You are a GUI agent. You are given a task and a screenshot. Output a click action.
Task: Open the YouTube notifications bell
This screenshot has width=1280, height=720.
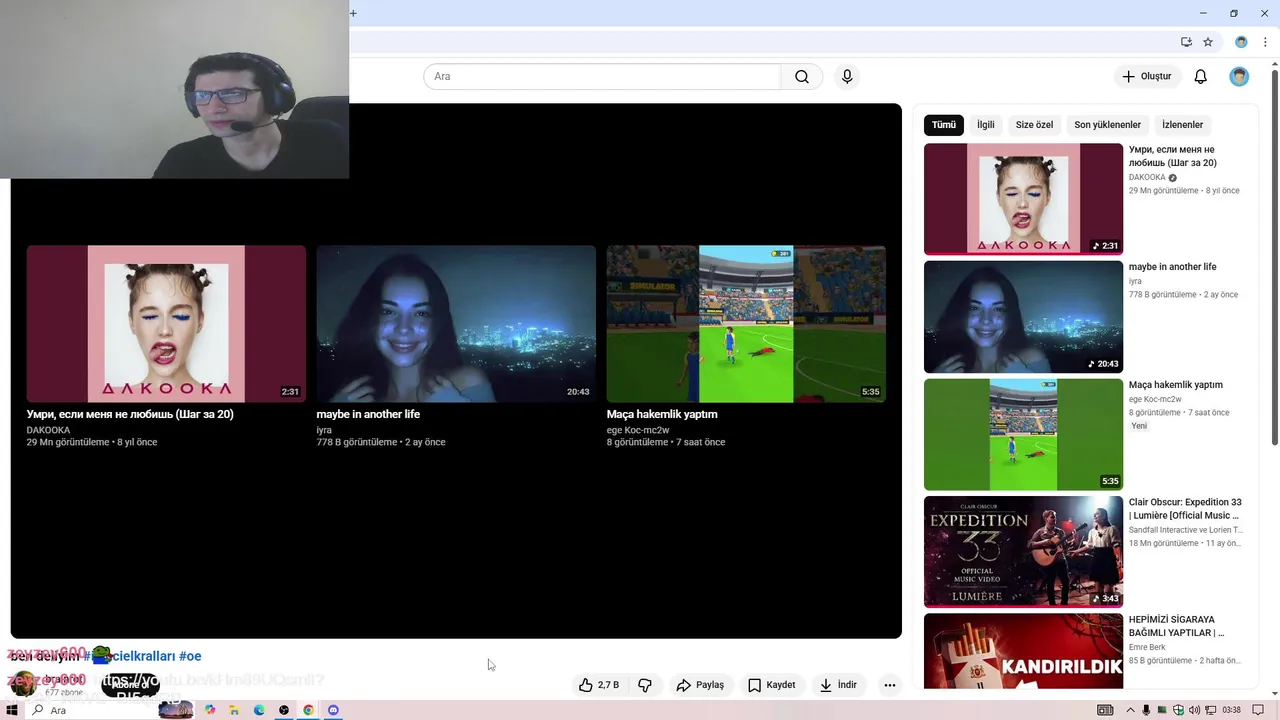tap(1201, 77)
